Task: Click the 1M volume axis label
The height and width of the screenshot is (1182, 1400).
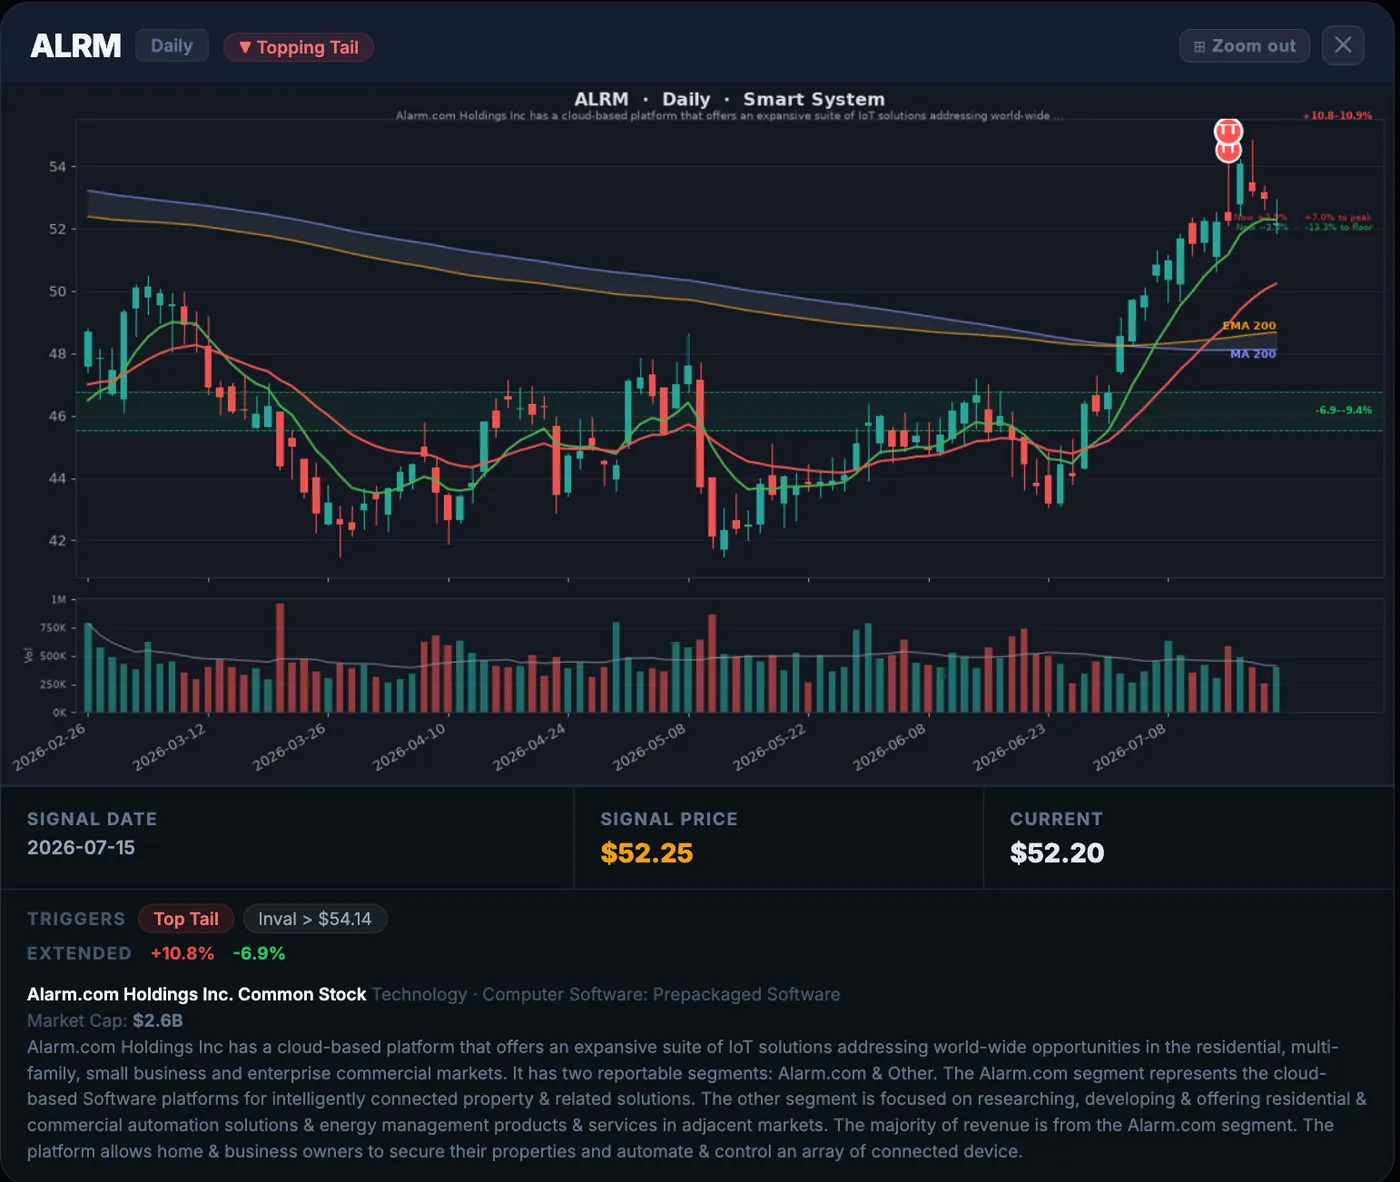Action: [59, 599]
